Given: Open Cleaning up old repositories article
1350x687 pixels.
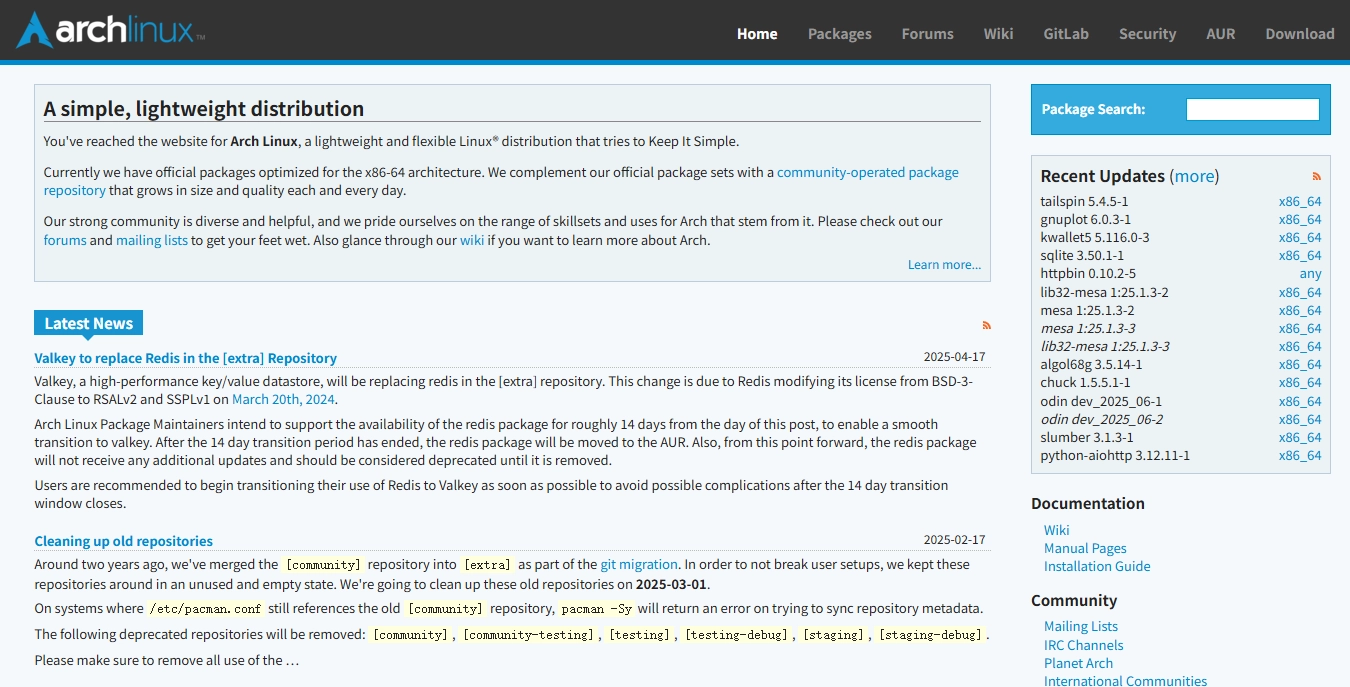Looking at the screenshot, I should point(124,541).
